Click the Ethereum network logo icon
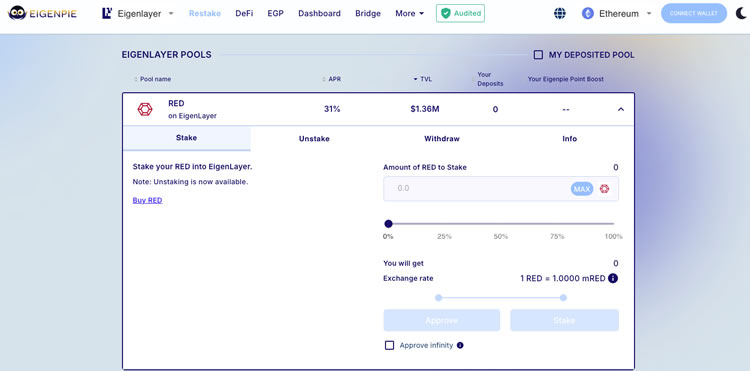 587,13
